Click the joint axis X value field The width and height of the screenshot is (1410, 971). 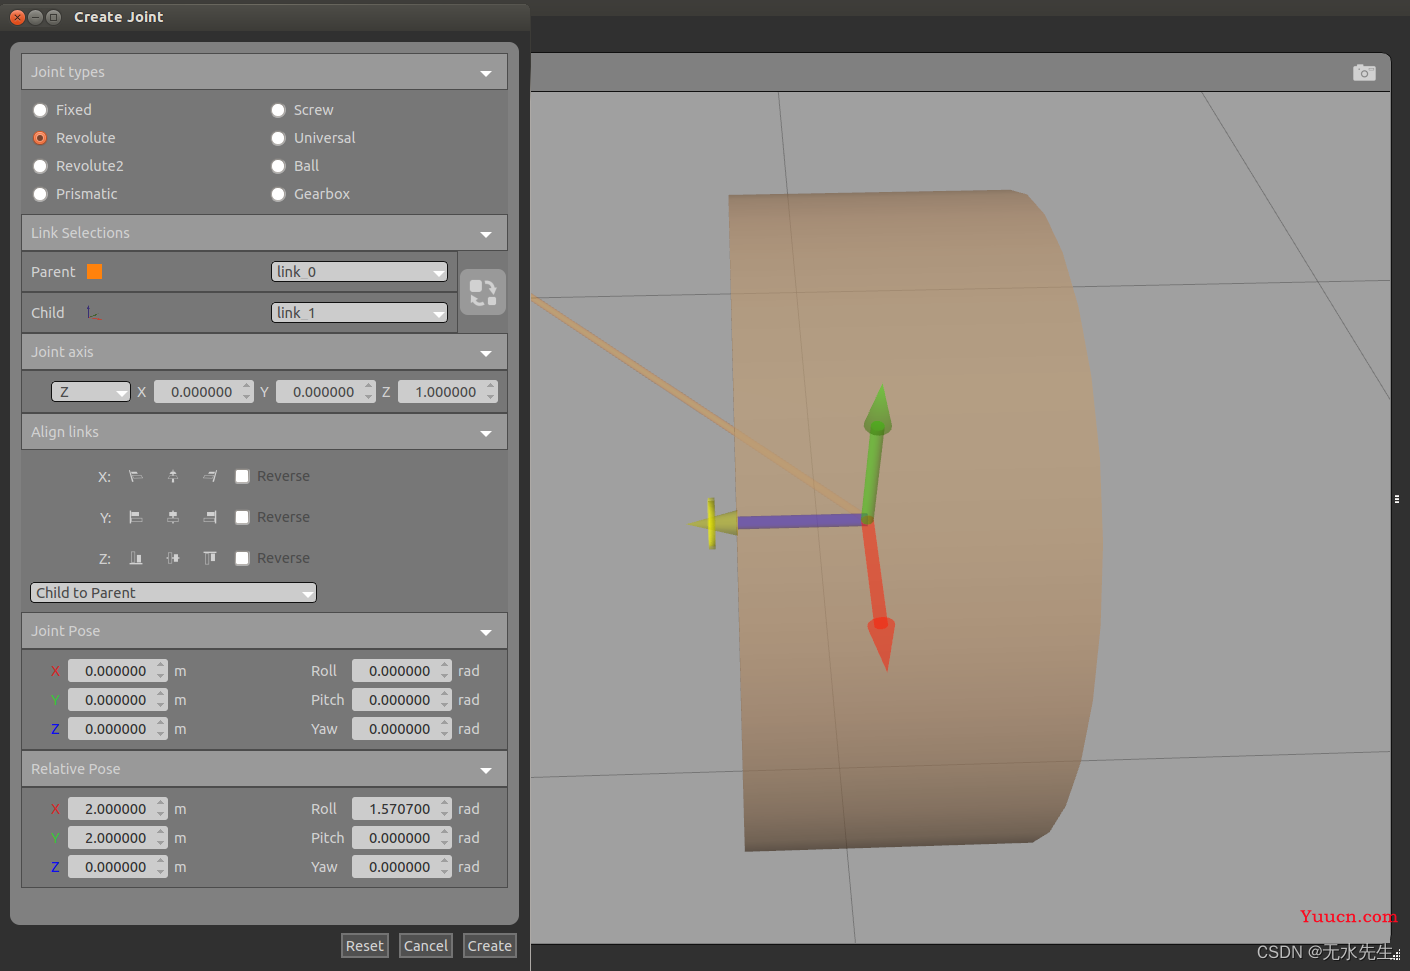pyautogui.click(x=204, y=392)
